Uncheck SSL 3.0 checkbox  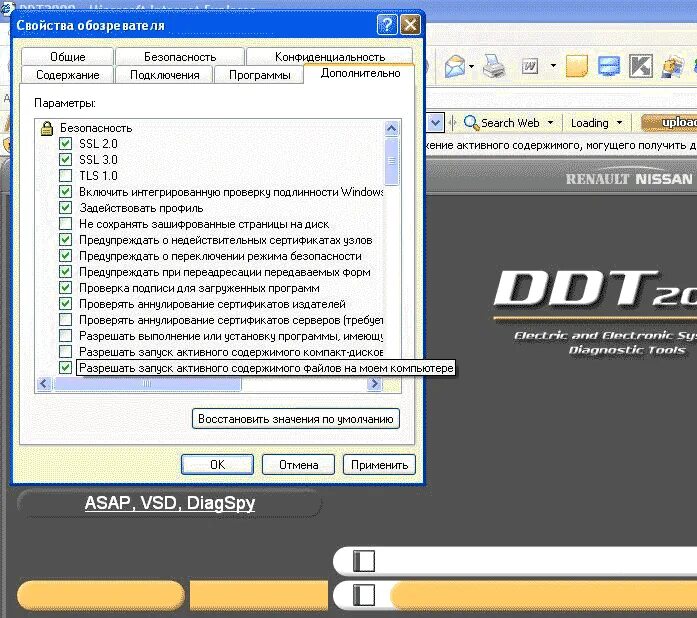tap(65, 160)
